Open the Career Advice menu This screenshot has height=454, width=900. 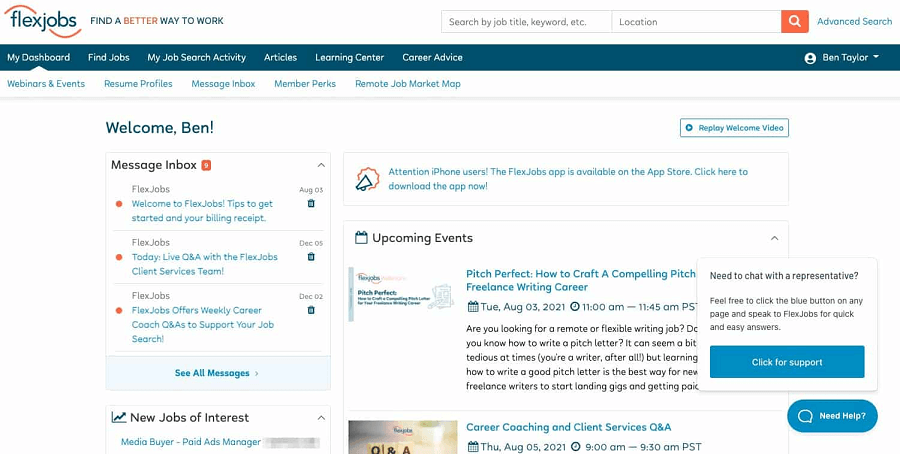coord(432,57)
